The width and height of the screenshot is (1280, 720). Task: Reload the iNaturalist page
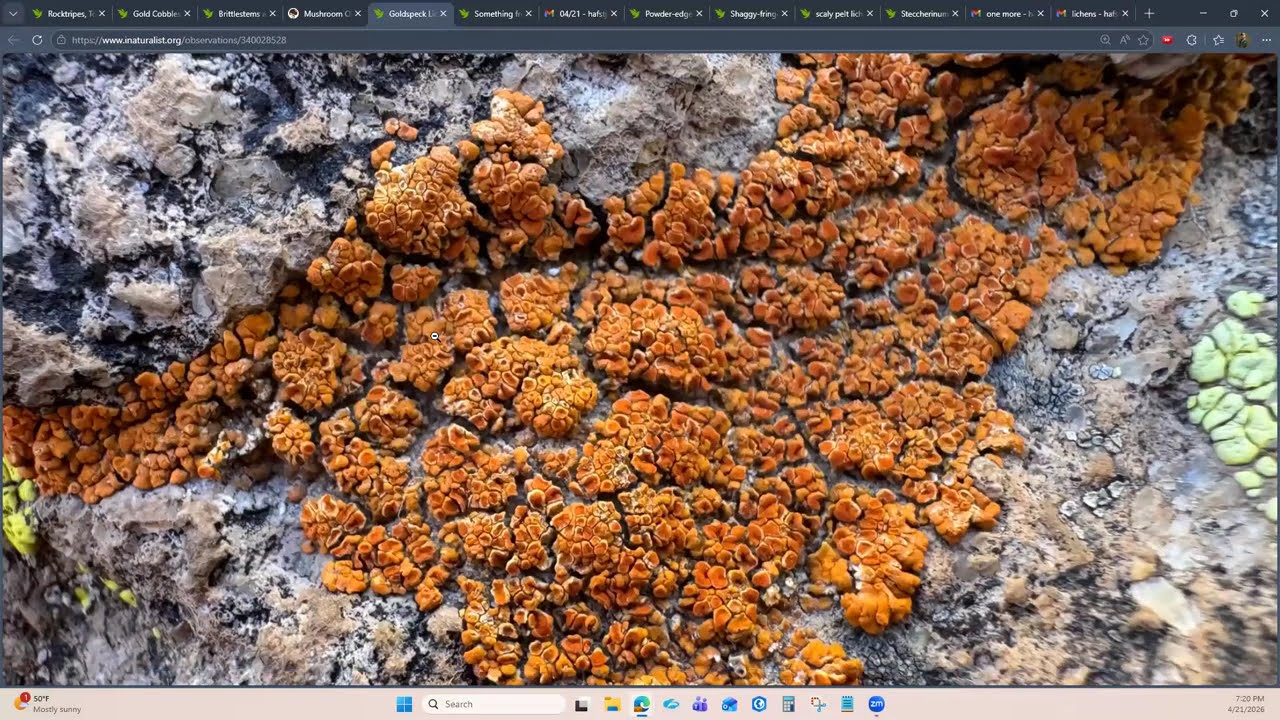pyautogui.click(x=37, y=40)
